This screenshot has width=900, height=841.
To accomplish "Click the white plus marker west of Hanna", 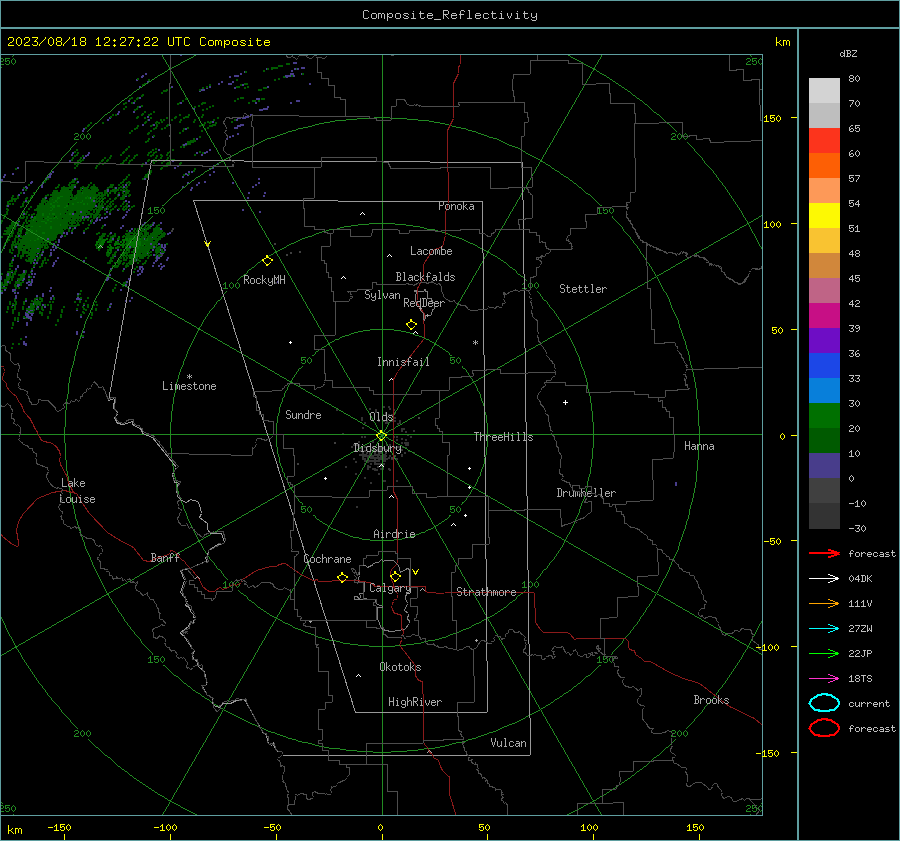I will [565, 402].
